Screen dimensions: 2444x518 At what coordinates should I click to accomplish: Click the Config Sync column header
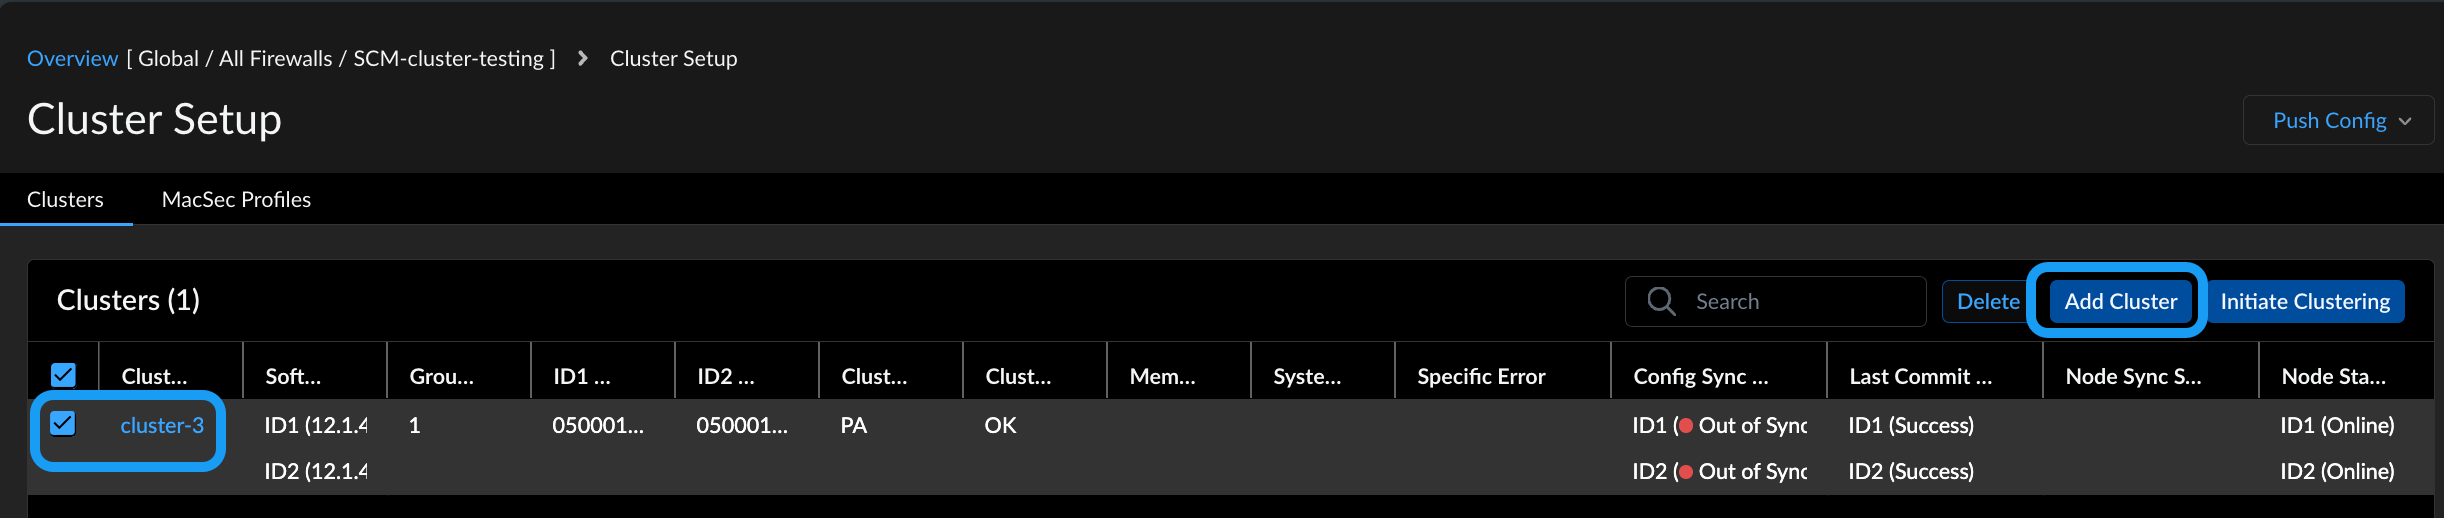(x=1700, y=377)
